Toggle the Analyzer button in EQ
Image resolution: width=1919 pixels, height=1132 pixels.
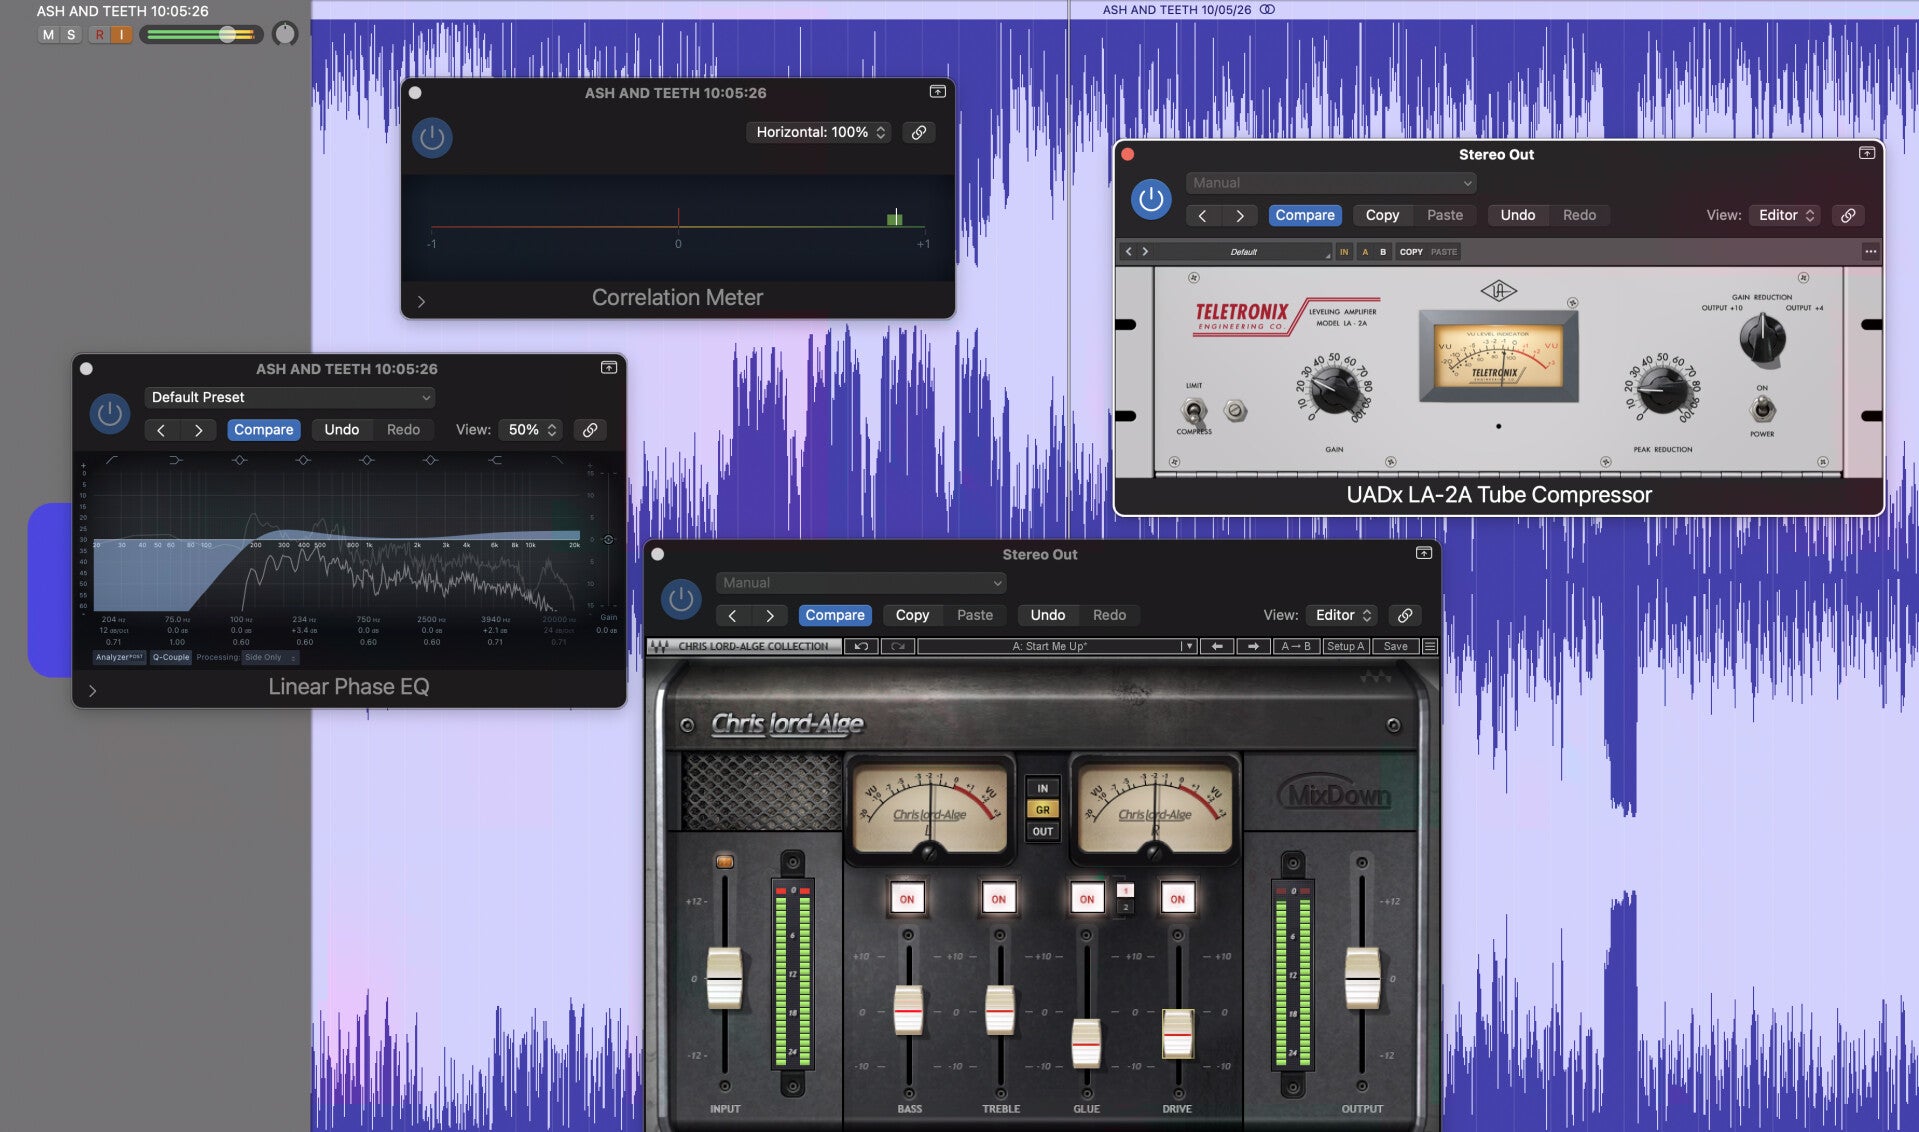(119, 657)
